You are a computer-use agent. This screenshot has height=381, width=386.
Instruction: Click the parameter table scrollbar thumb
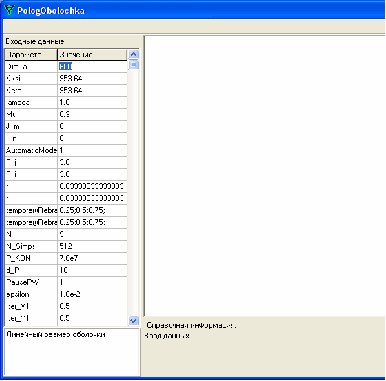coord(134,64)
